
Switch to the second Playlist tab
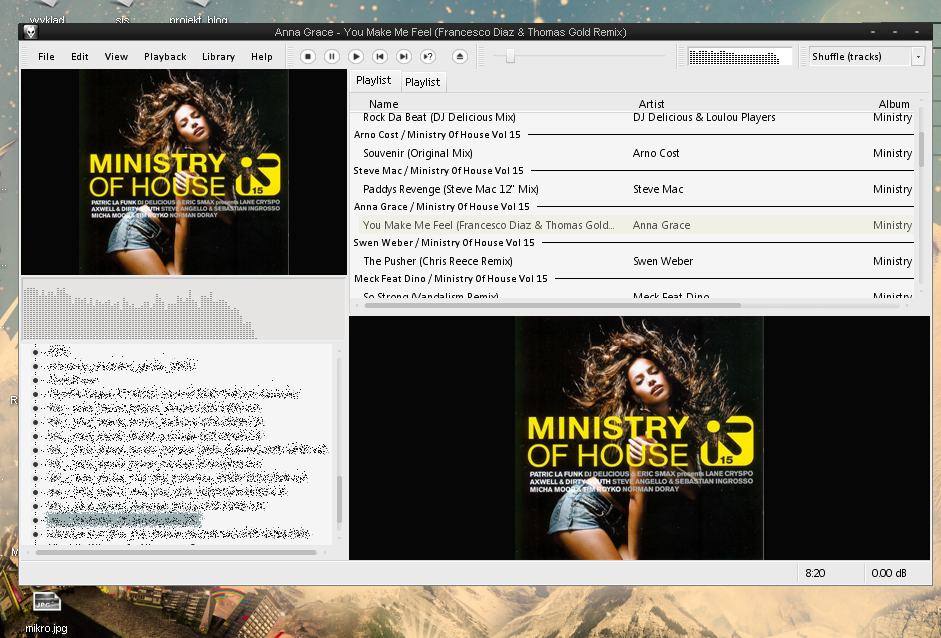pyautogui.click(x=422, y=82)
